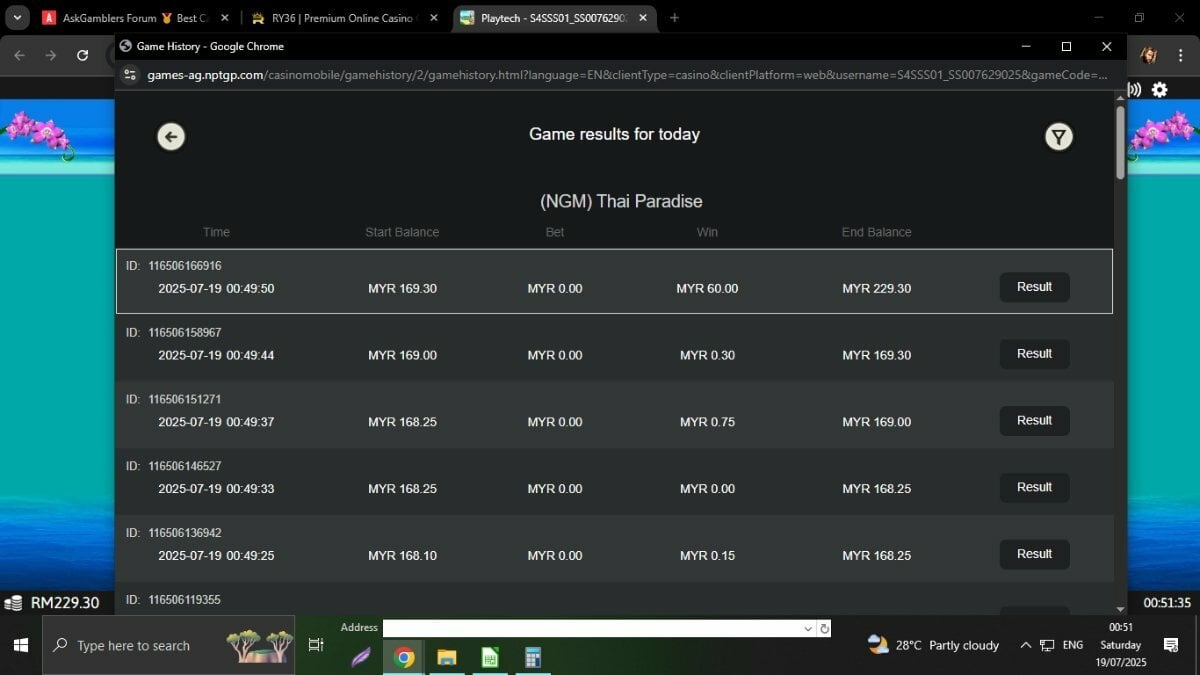Viewport: 1200px width, 675px height.
Task: Click the Type here to search box
Action: click(168, 645)
